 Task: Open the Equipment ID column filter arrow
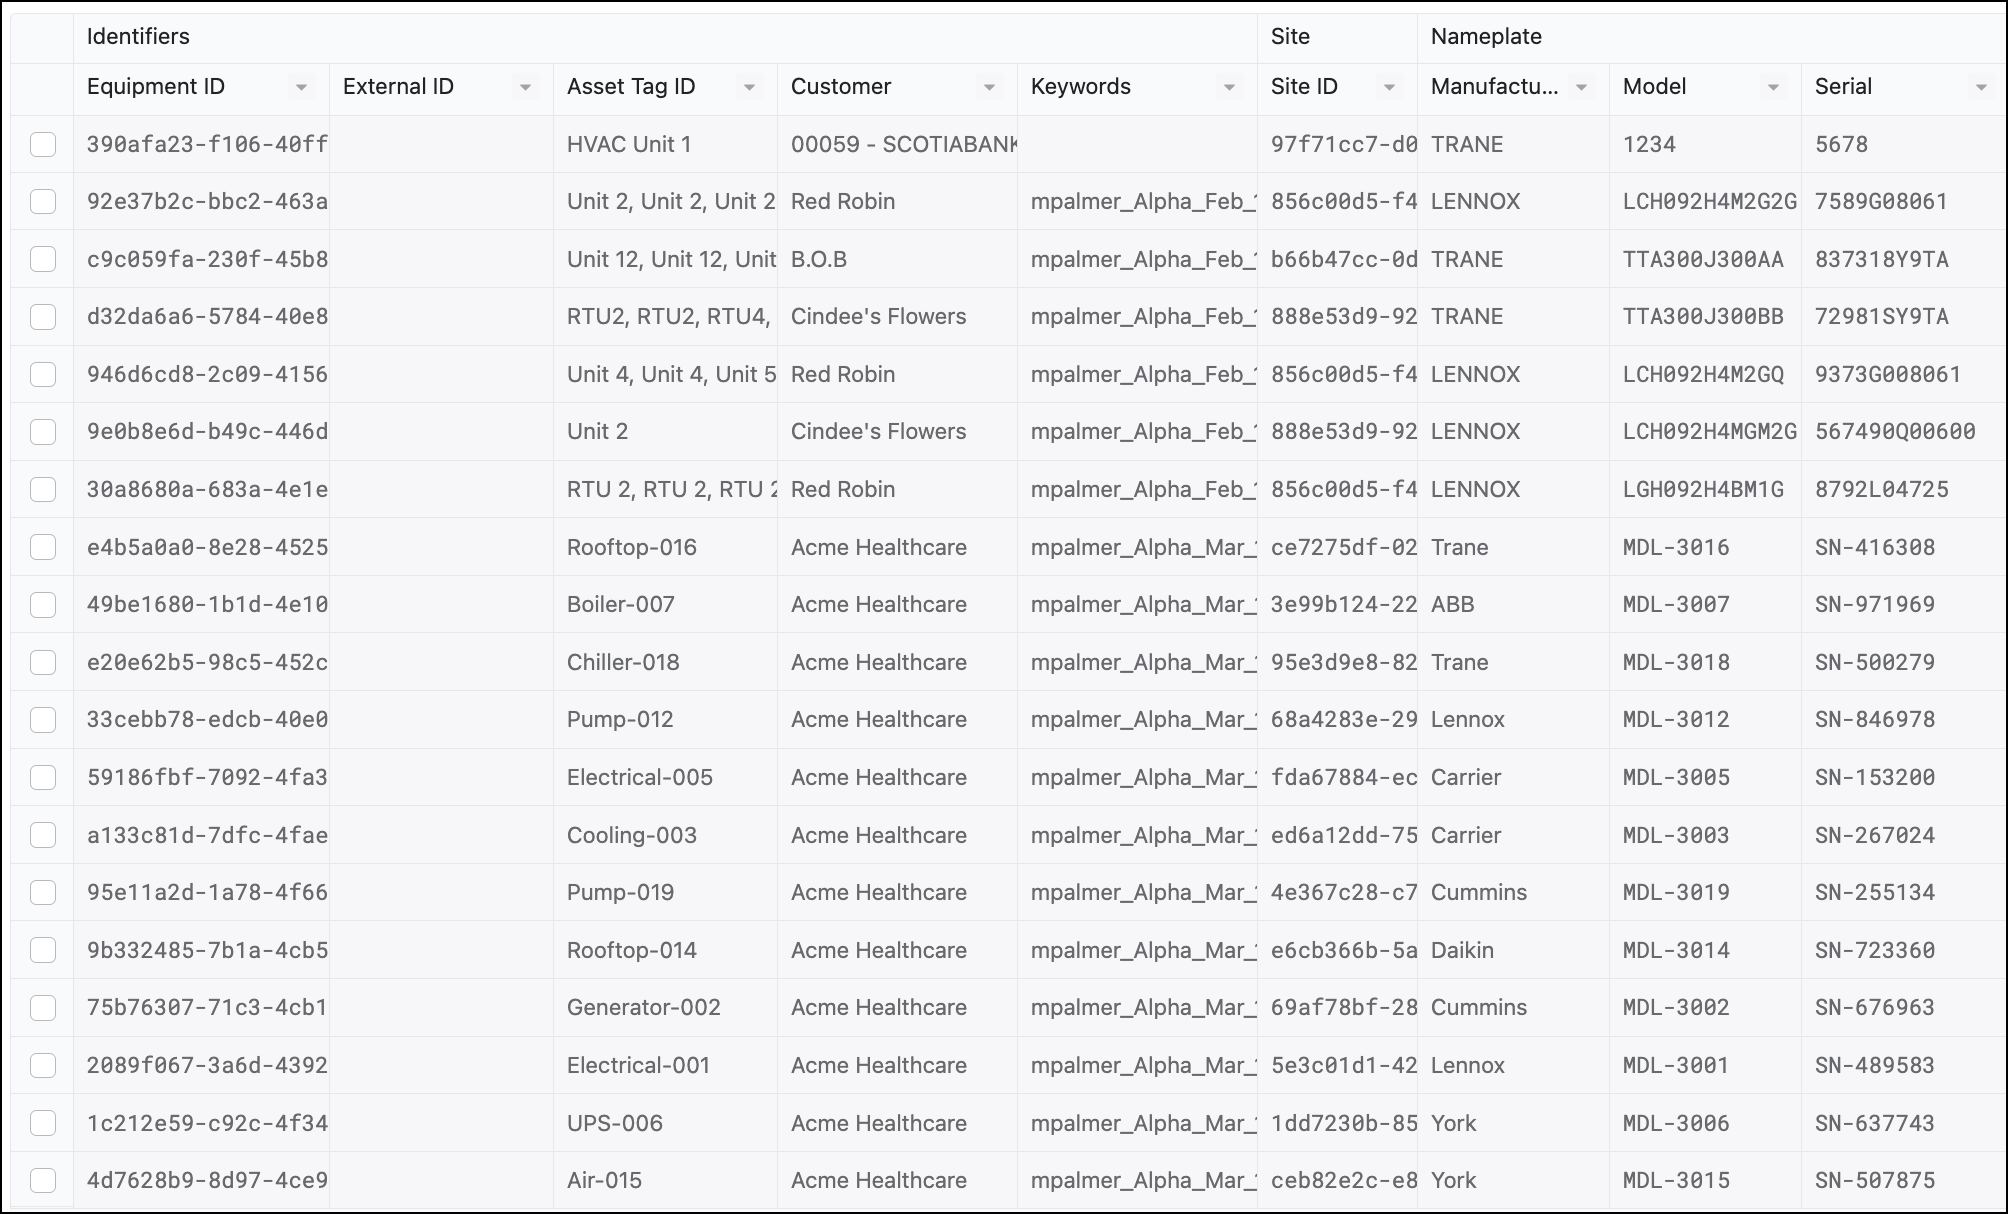click(x=301, y=88)
